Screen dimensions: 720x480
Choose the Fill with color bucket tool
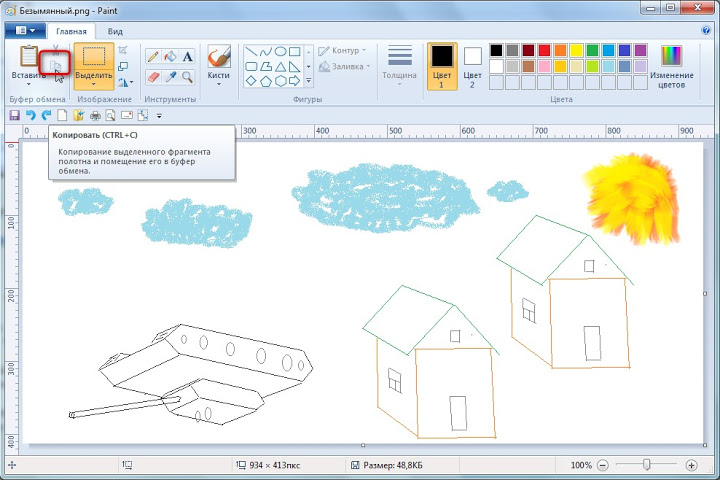click(x=170, y=56)
